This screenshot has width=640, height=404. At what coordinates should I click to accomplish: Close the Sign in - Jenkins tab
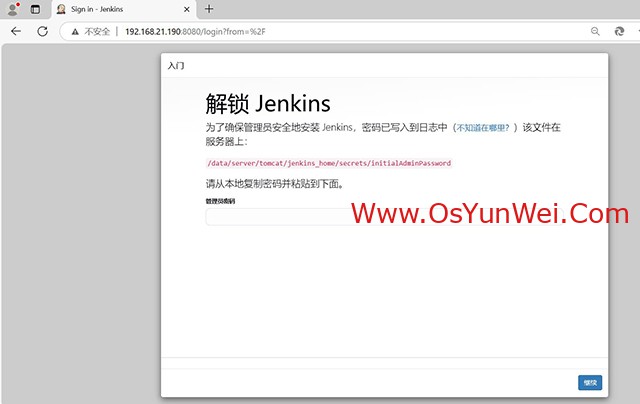coord(187,9)
